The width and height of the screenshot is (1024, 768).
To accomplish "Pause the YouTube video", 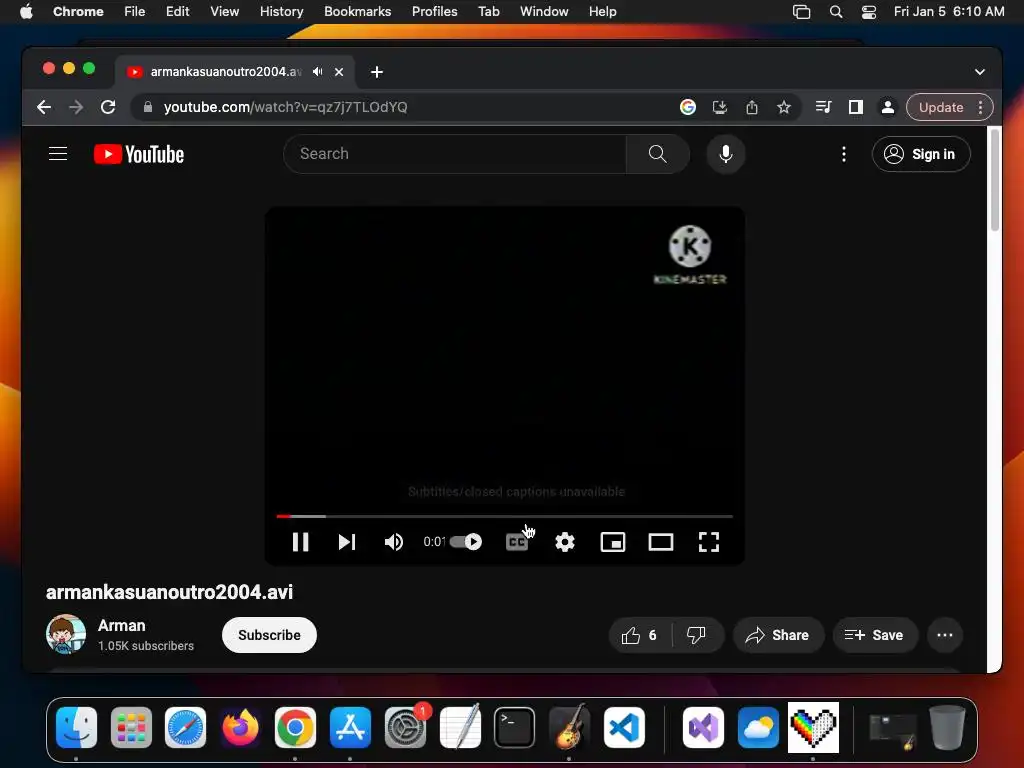I will 300,542.
